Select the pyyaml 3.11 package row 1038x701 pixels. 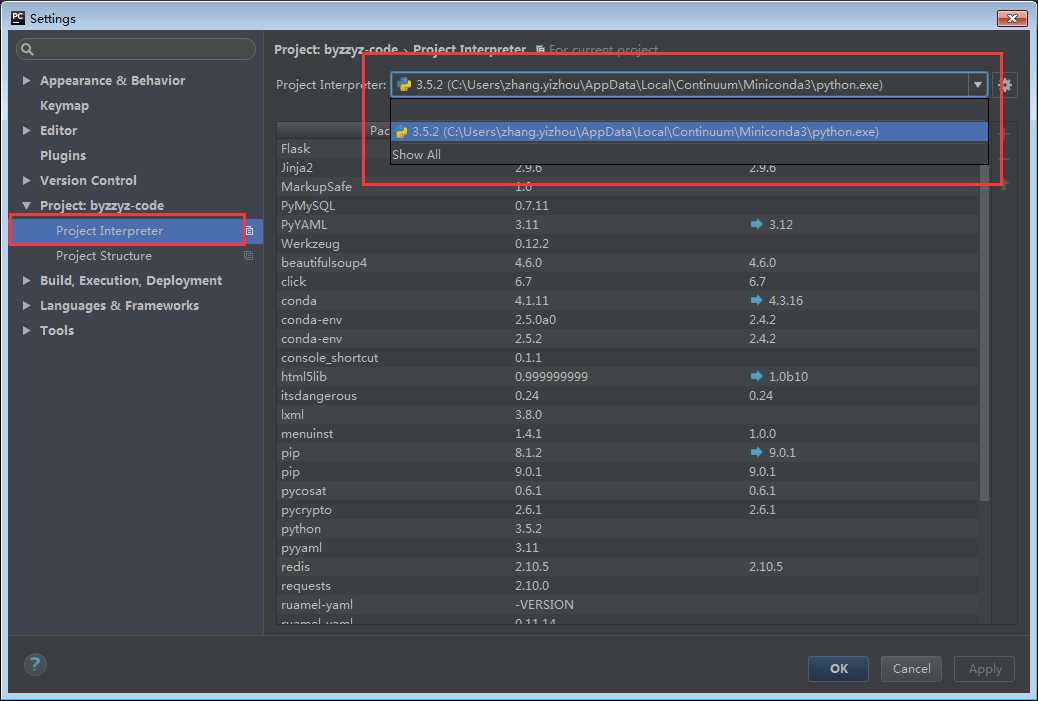628,548
